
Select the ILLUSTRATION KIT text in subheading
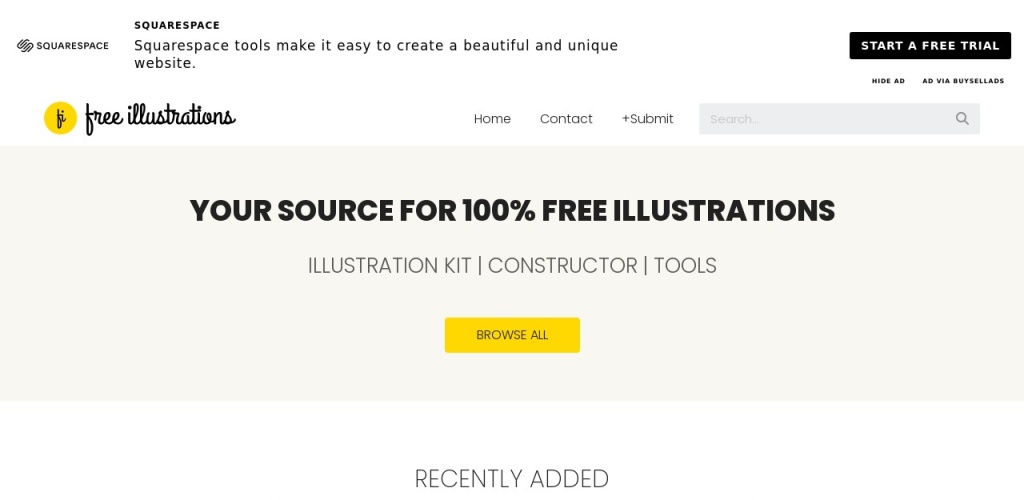(389, 266)
